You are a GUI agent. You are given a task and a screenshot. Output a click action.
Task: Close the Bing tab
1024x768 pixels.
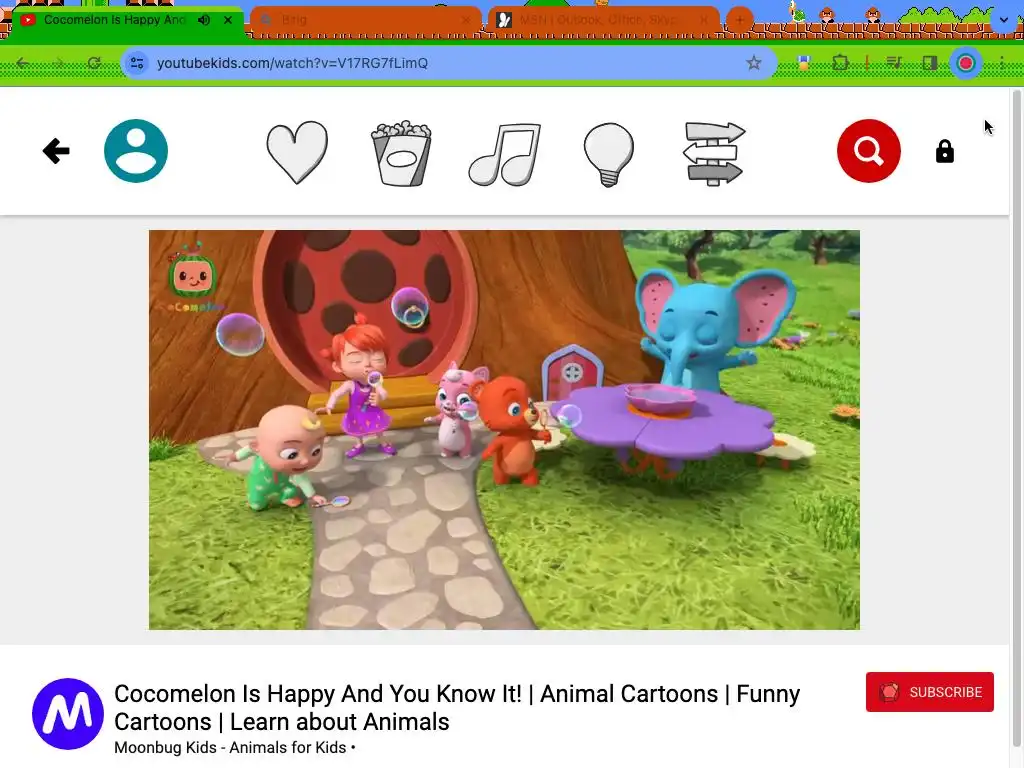point(466,20)
